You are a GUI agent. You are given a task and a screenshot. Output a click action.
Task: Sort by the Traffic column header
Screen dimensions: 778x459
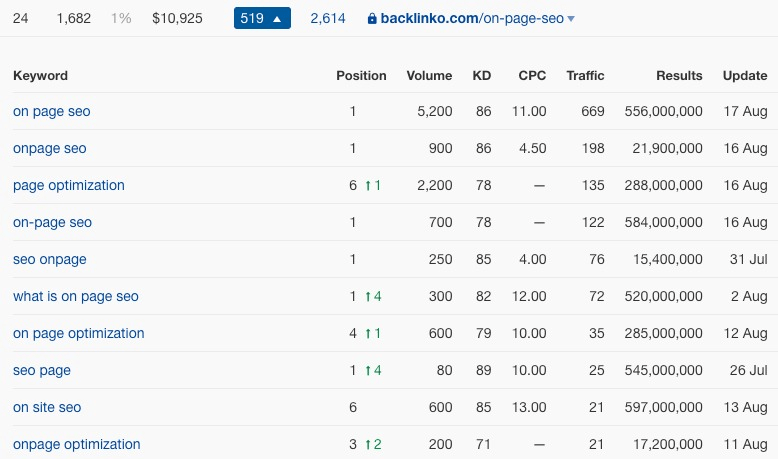point(585,75)
